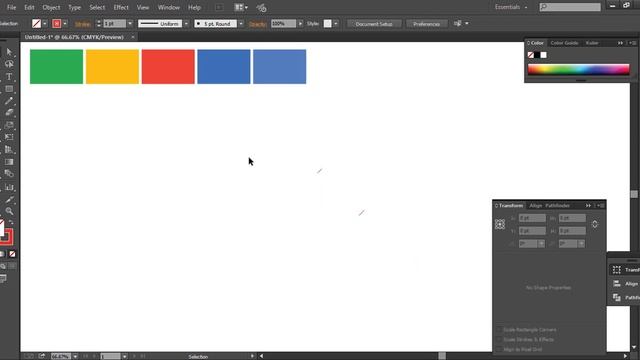Open the graphic Style dropdown
The width and height of the screenshot is (640, 360).
point(336,24)
